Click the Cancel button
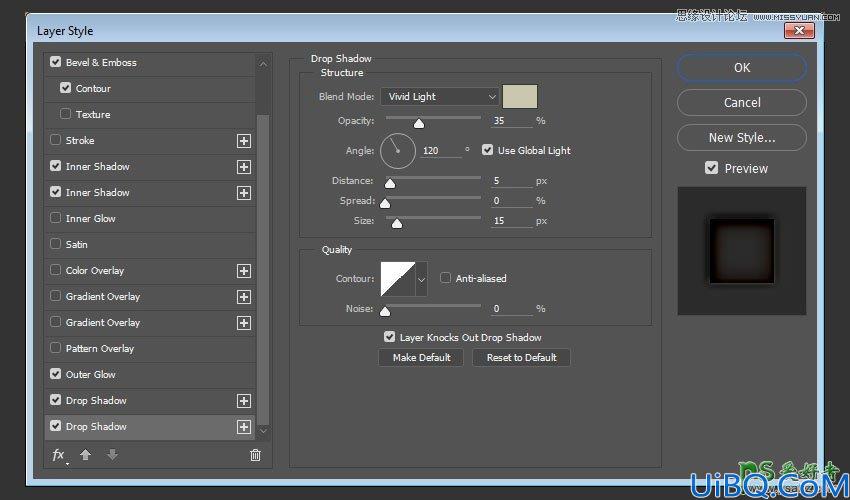This screenshot has height=500, width=850. pyautogui.click(x=742, y=102)
